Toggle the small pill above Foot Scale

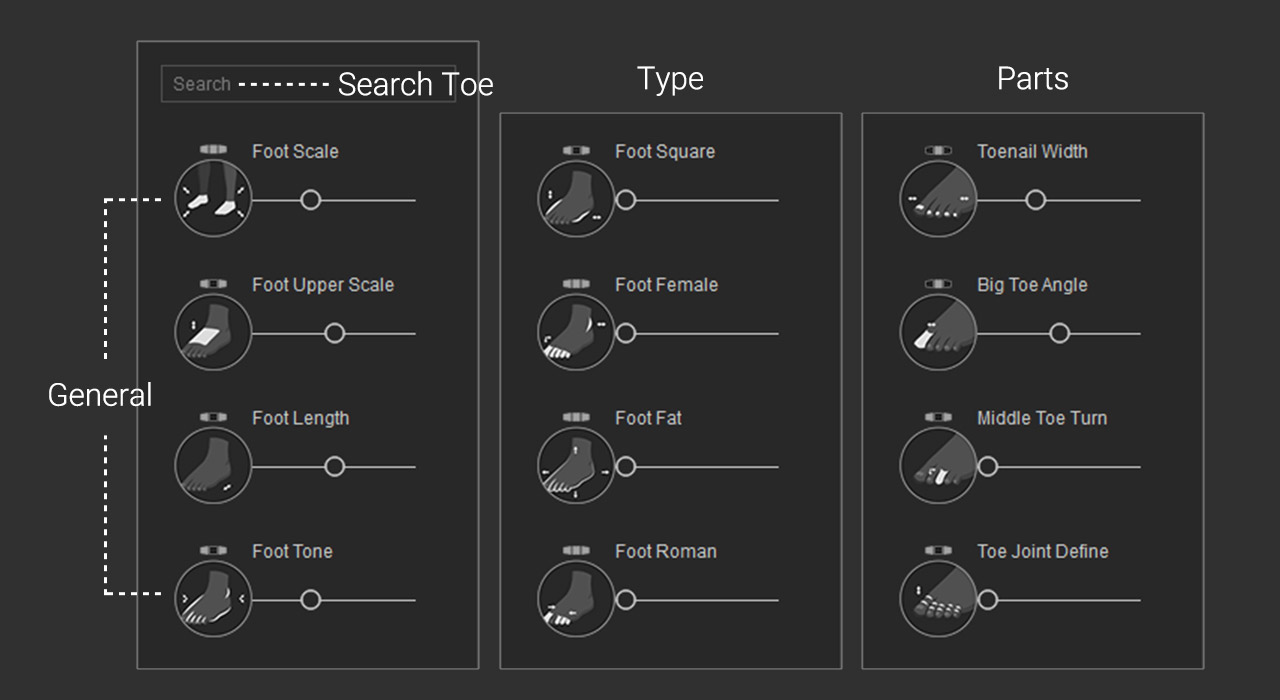coord(213,150)
